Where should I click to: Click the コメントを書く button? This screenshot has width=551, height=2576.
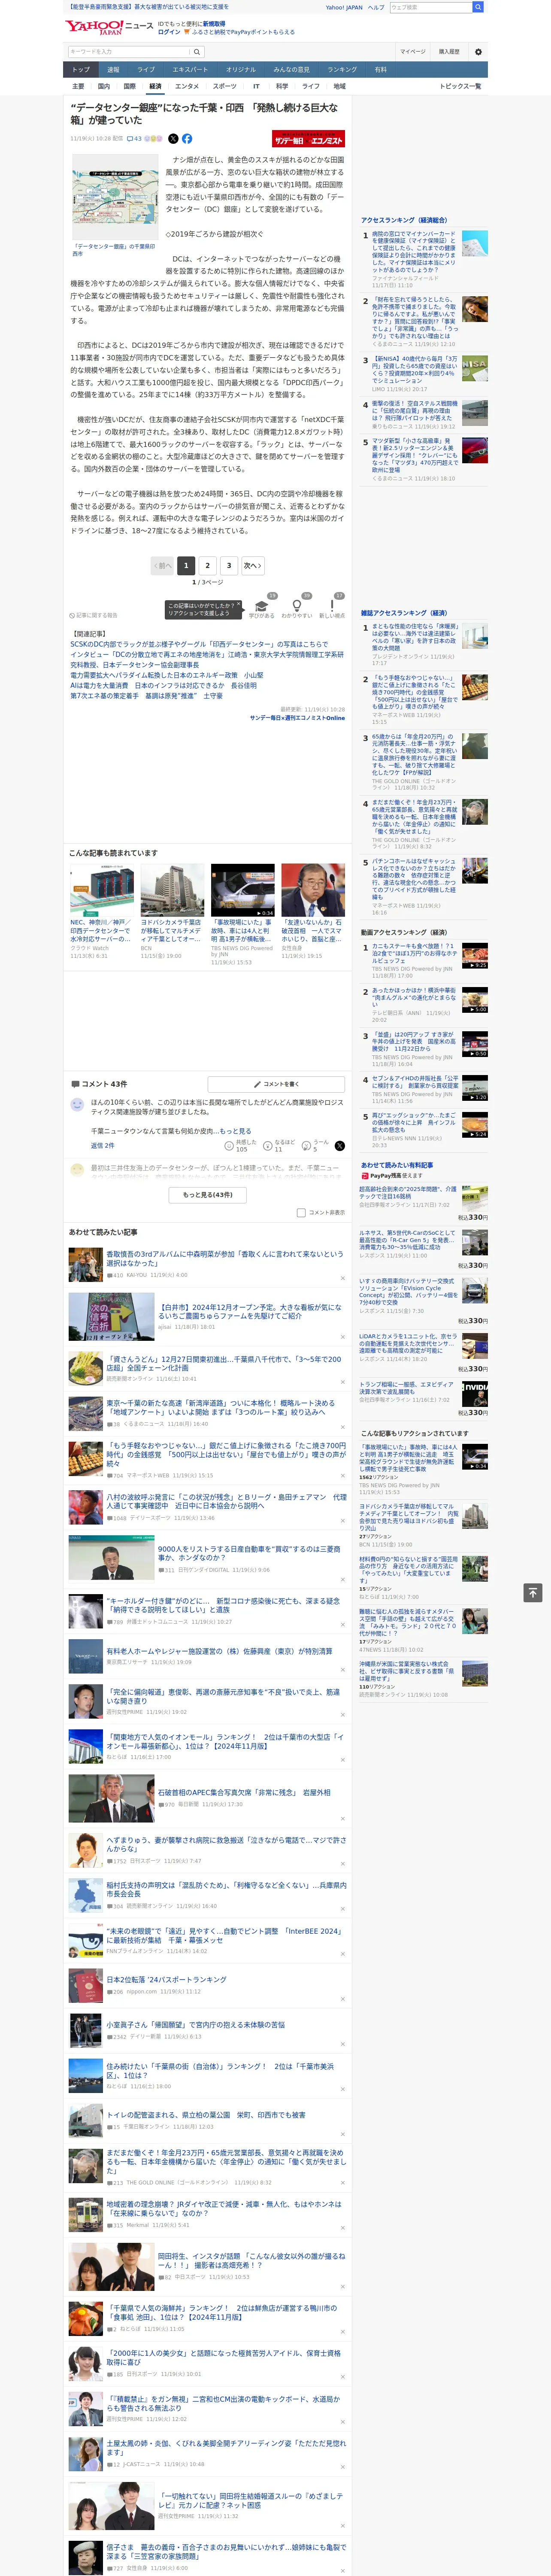tap(276, 1084)
